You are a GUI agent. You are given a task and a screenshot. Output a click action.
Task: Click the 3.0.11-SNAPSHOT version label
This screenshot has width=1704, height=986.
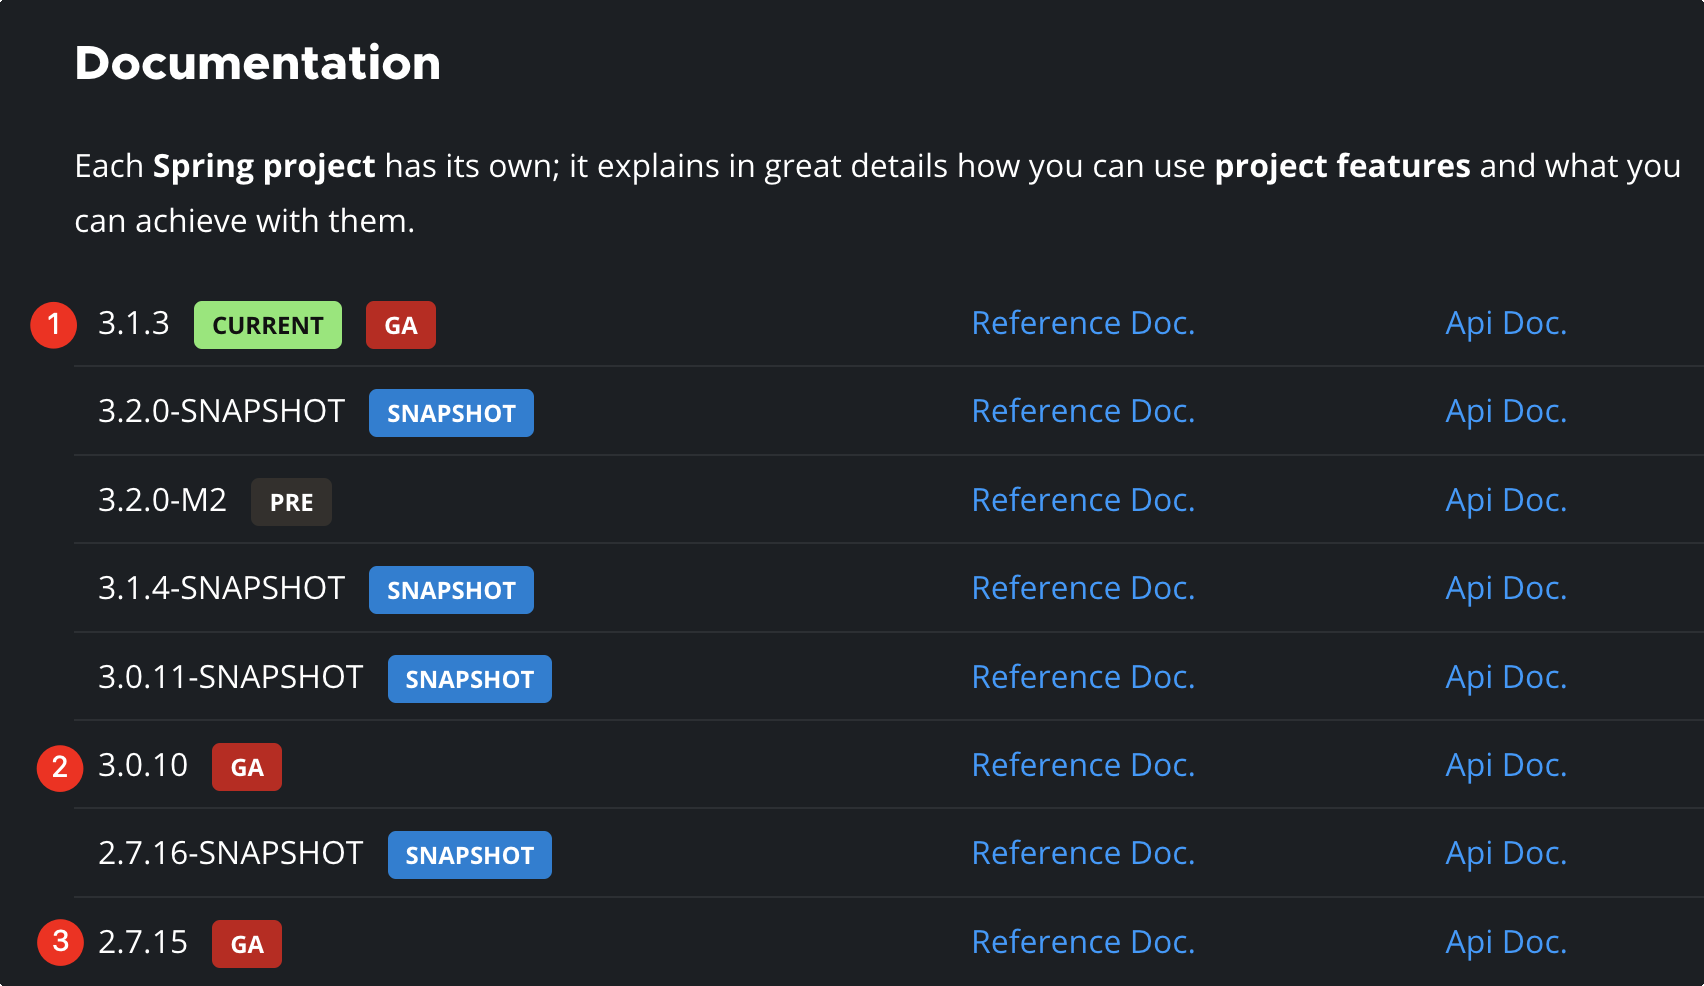[230, 677]
